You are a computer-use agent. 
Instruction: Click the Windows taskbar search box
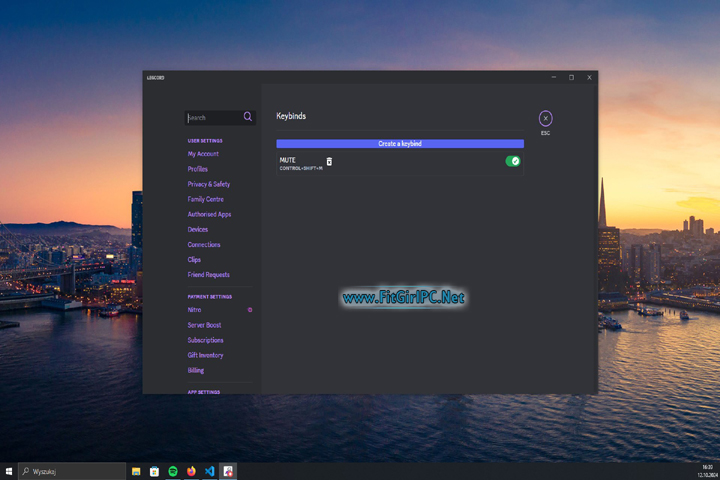point(70,471)
